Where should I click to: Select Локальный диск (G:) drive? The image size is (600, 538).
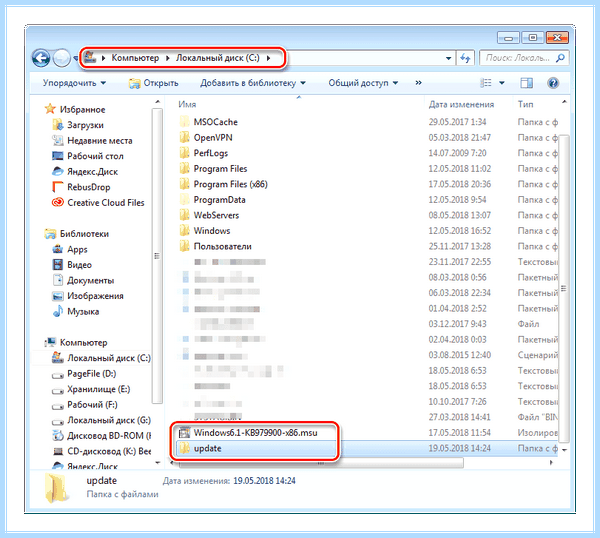pyautogui.click(x=109, y=421)
